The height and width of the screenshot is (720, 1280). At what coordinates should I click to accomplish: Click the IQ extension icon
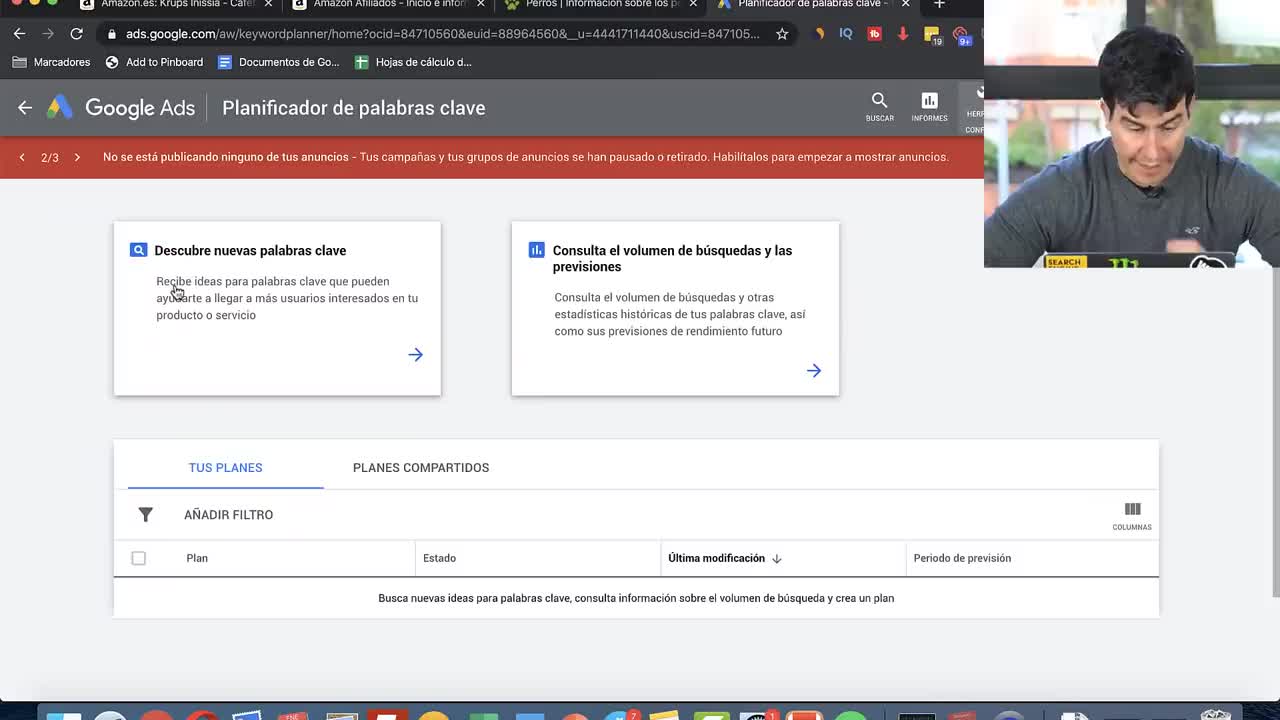pyautogui.click(x=846, y=34)
